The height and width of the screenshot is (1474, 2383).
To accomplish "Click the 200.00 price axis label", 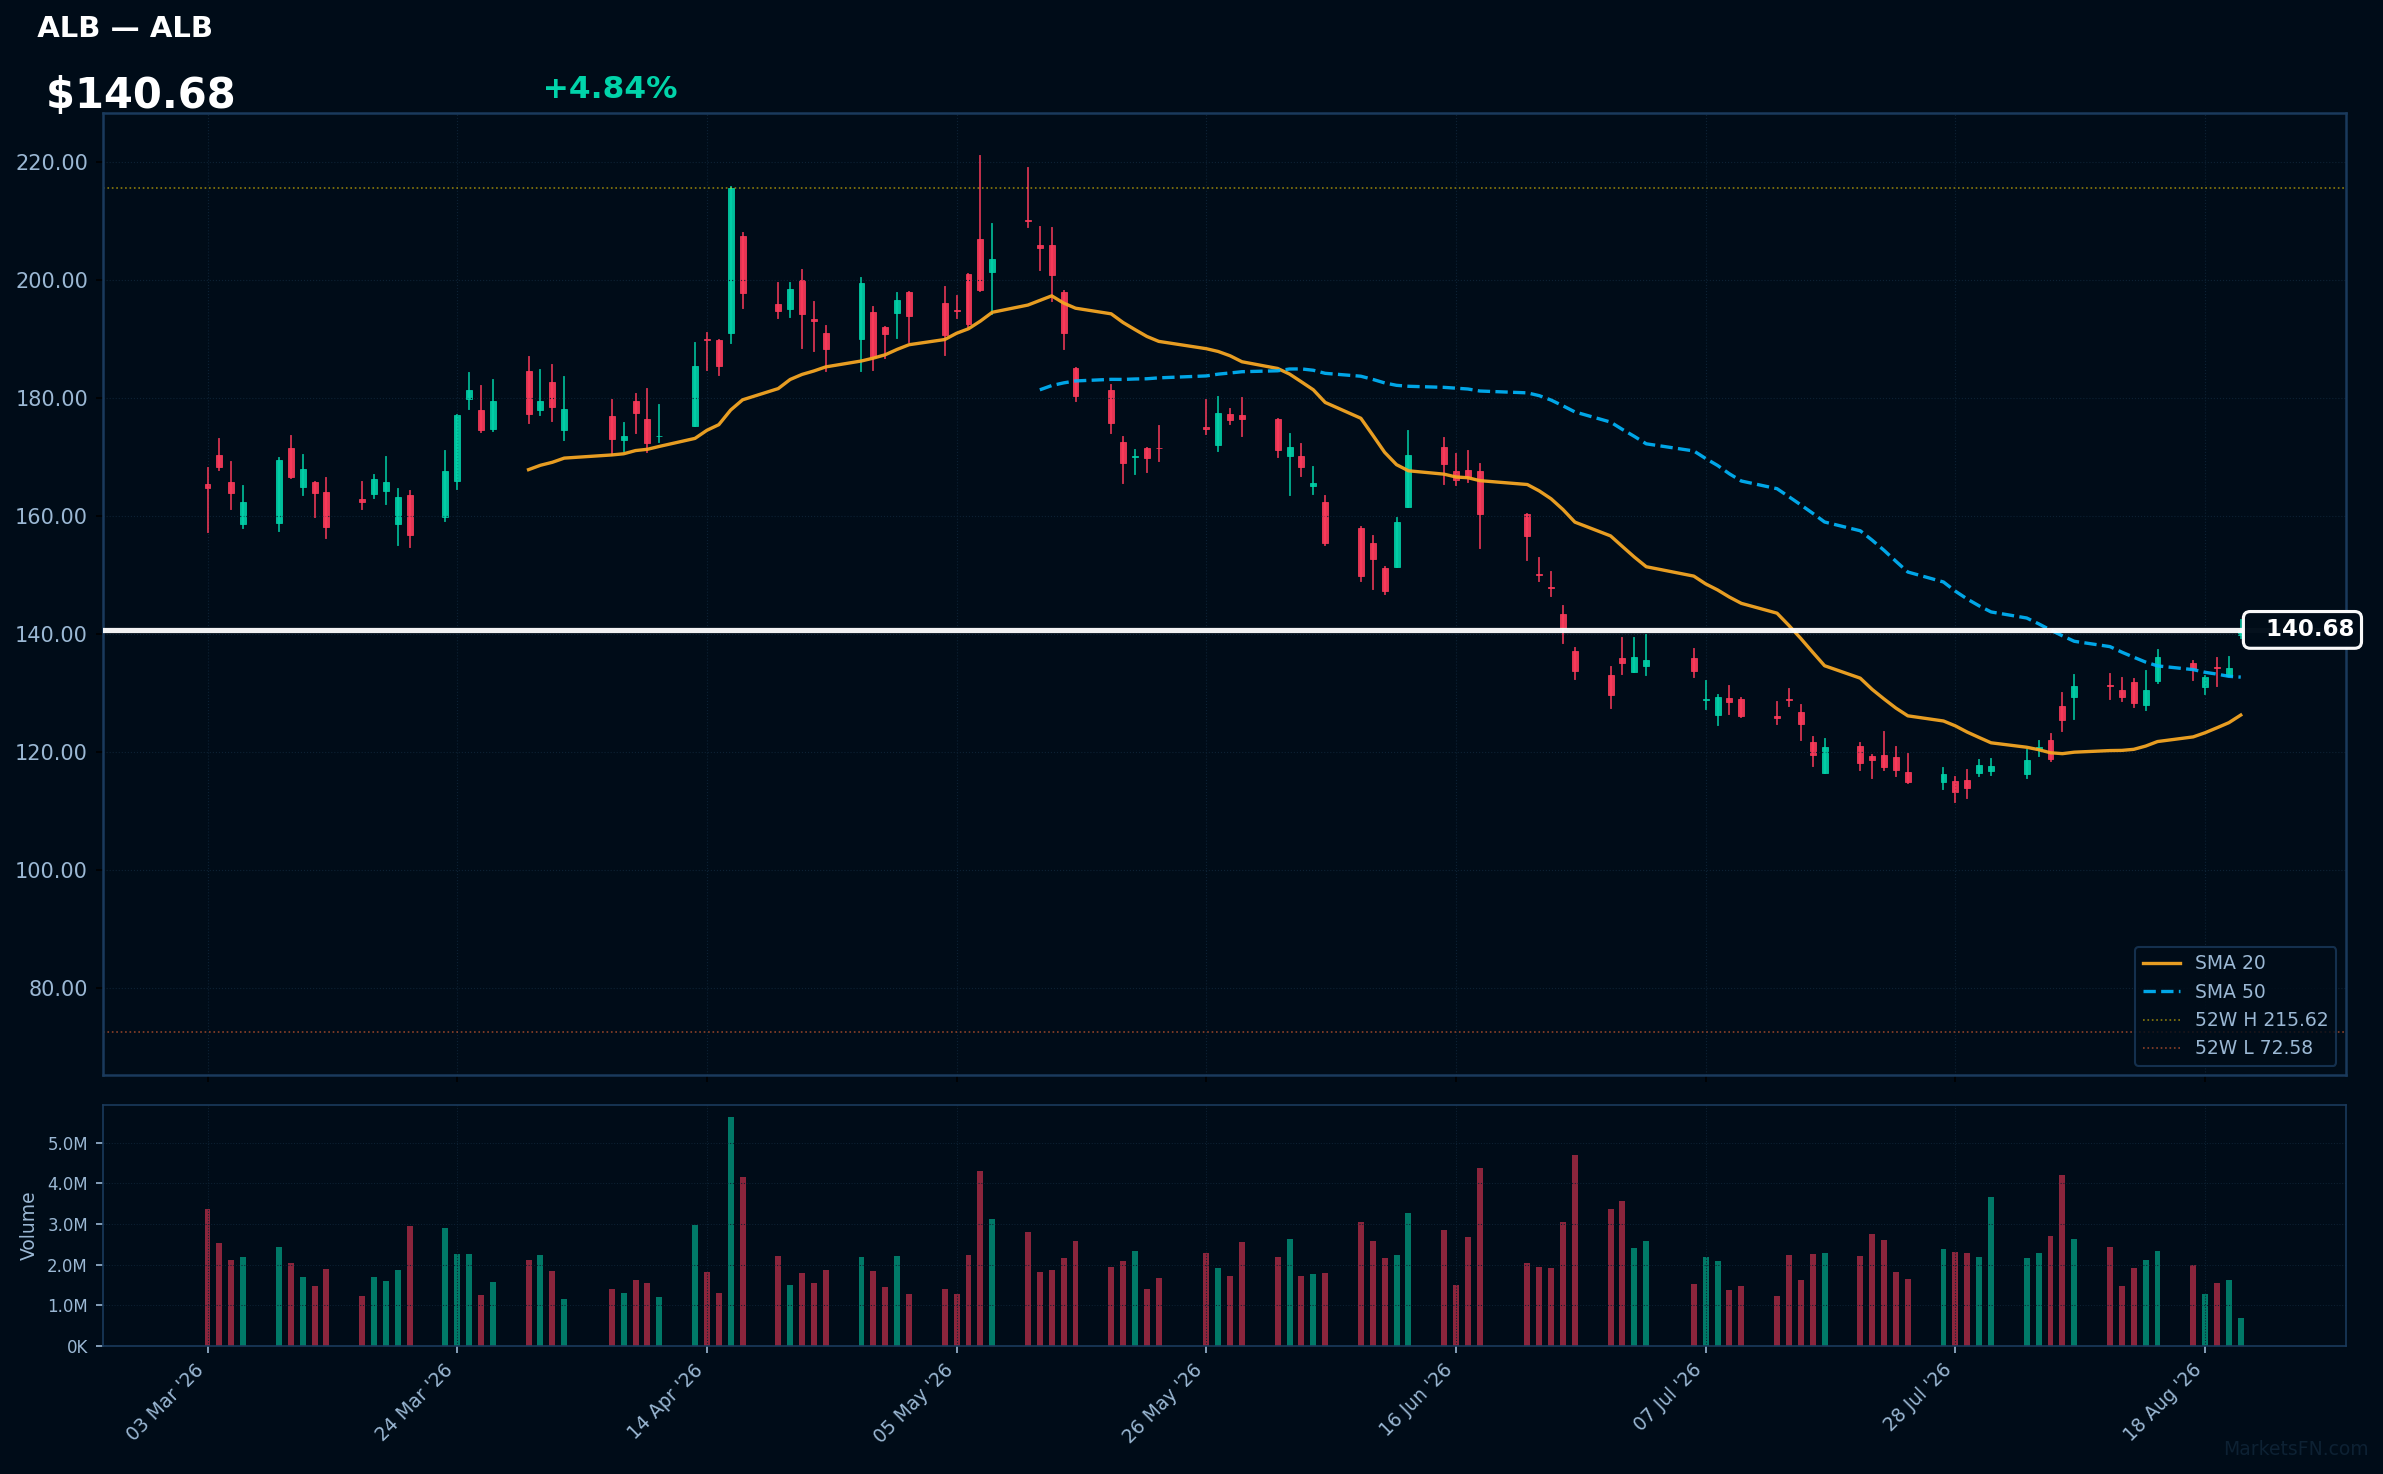I will [52, 281].
